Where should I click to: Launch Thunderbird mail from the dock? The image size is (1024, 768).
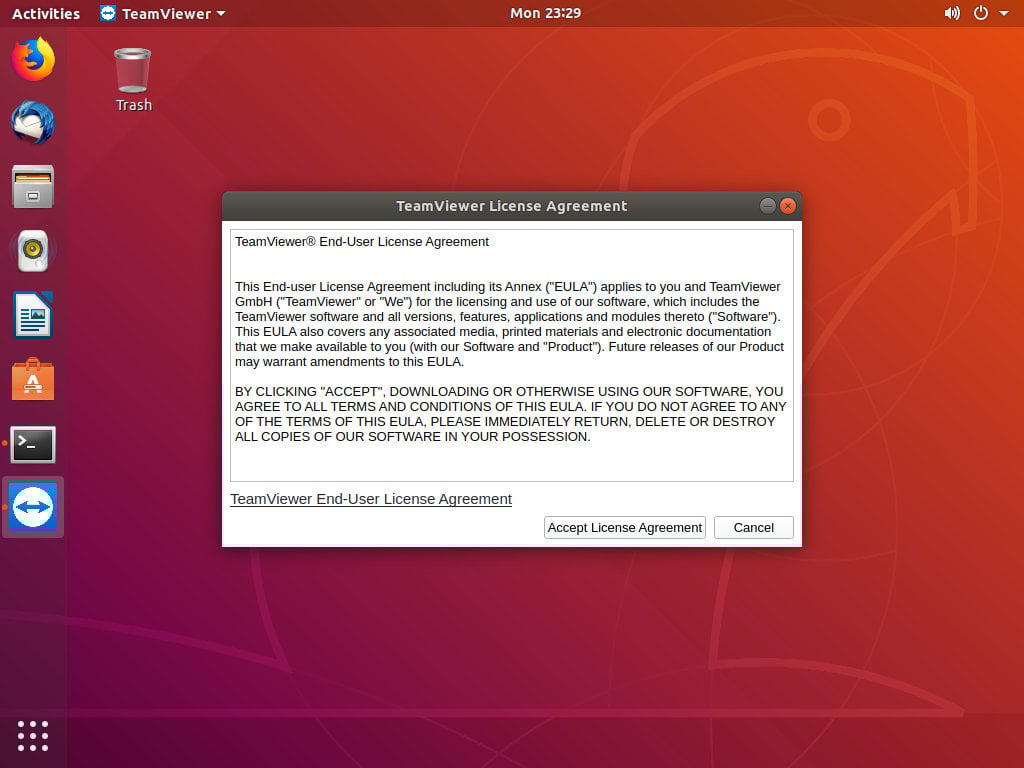tap(33, 122)
